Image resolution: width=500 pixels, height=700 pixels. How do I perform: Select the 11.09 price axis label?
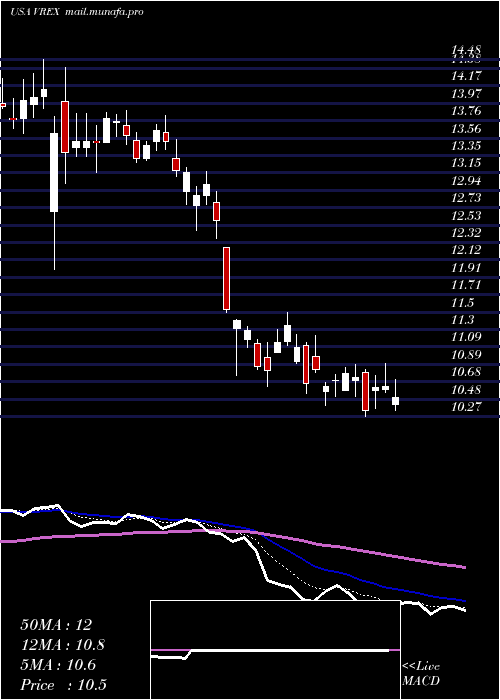[467, 337]
